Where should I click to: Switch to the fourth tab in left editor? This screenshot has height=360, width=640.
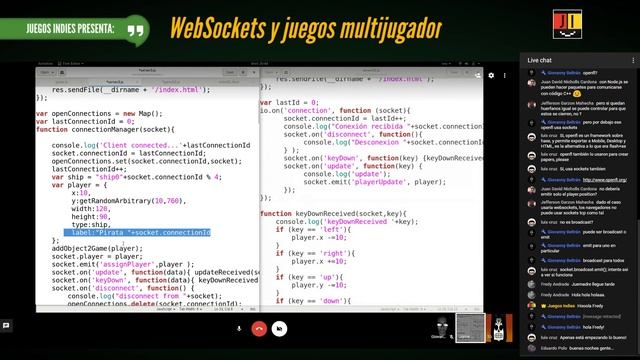click(x=229, y=82)
